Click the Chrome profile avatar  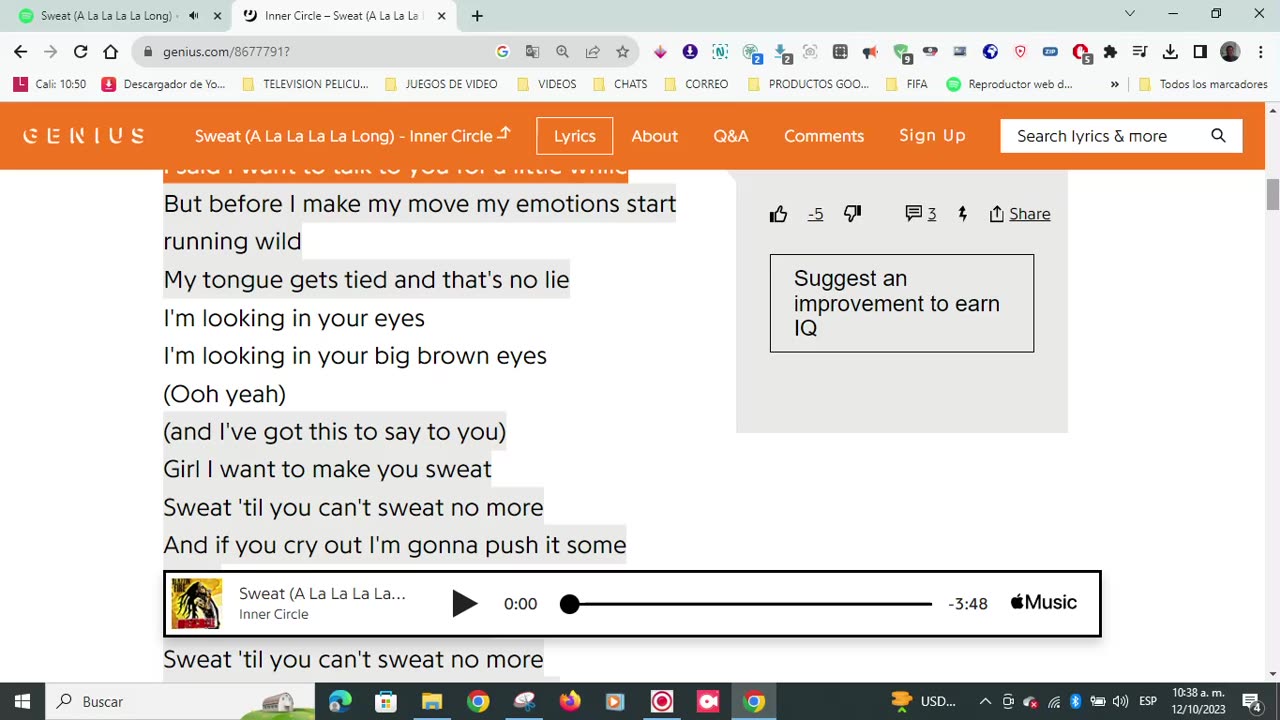(1231, 51)
